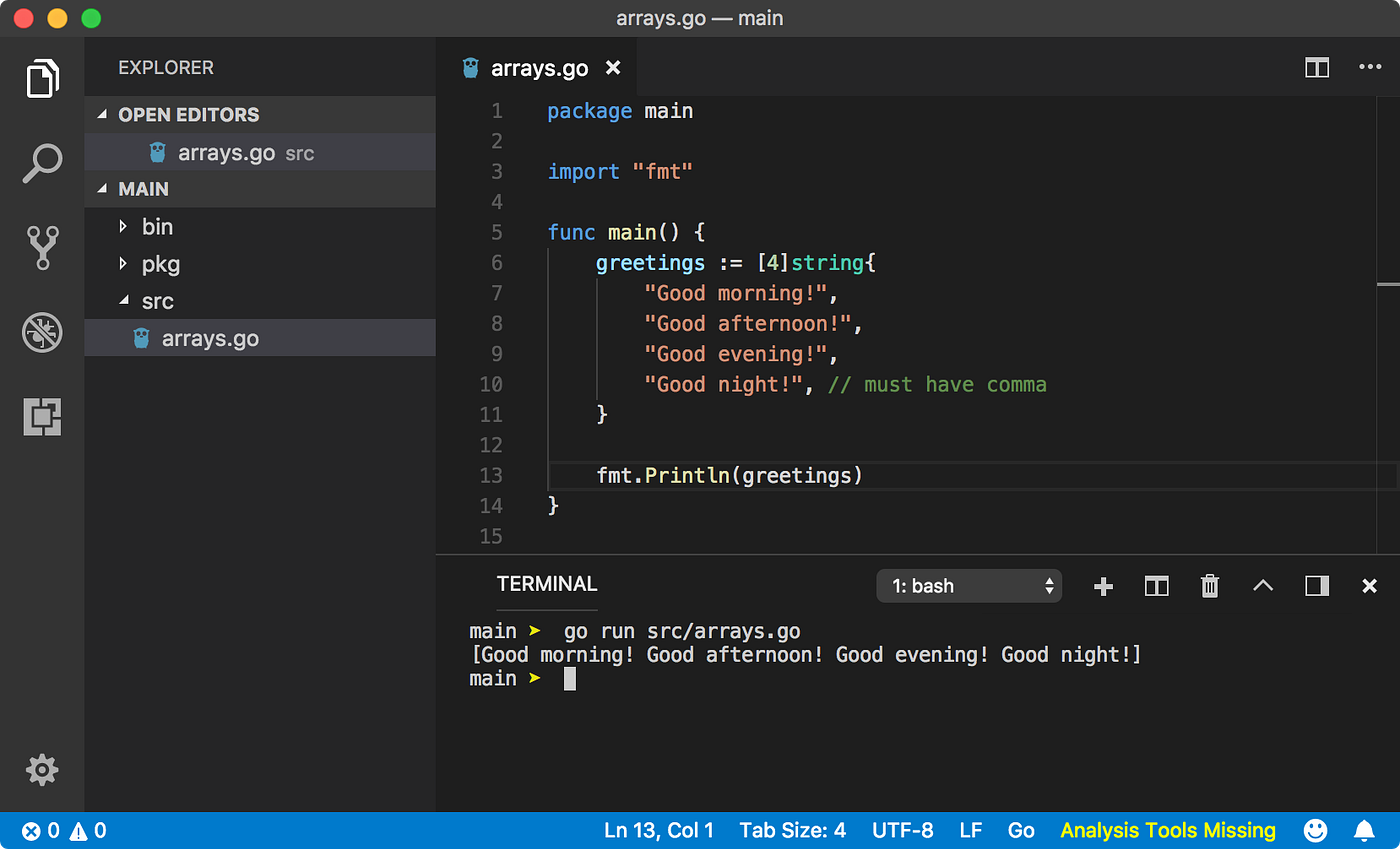Open the editor more actions menu
The height and width of the screenshot is (849, 1400).
coord(1369,68)
